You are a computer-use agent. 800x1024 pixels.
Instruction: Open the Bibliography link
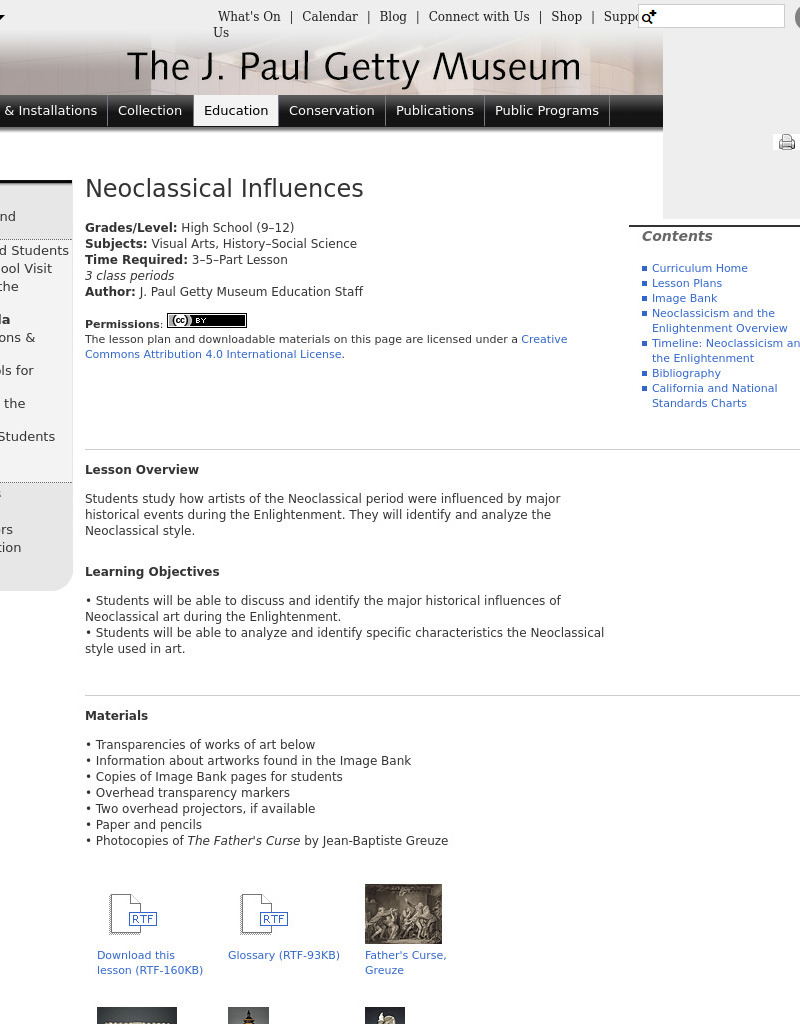coord(686,373)
